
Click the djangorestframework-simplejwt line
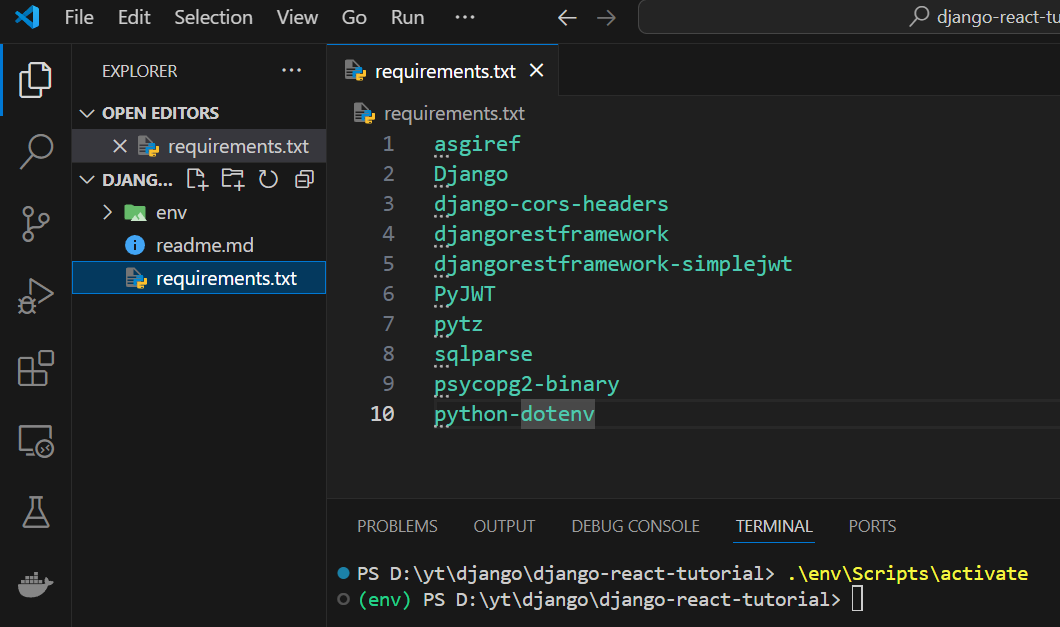pos(613,264)
